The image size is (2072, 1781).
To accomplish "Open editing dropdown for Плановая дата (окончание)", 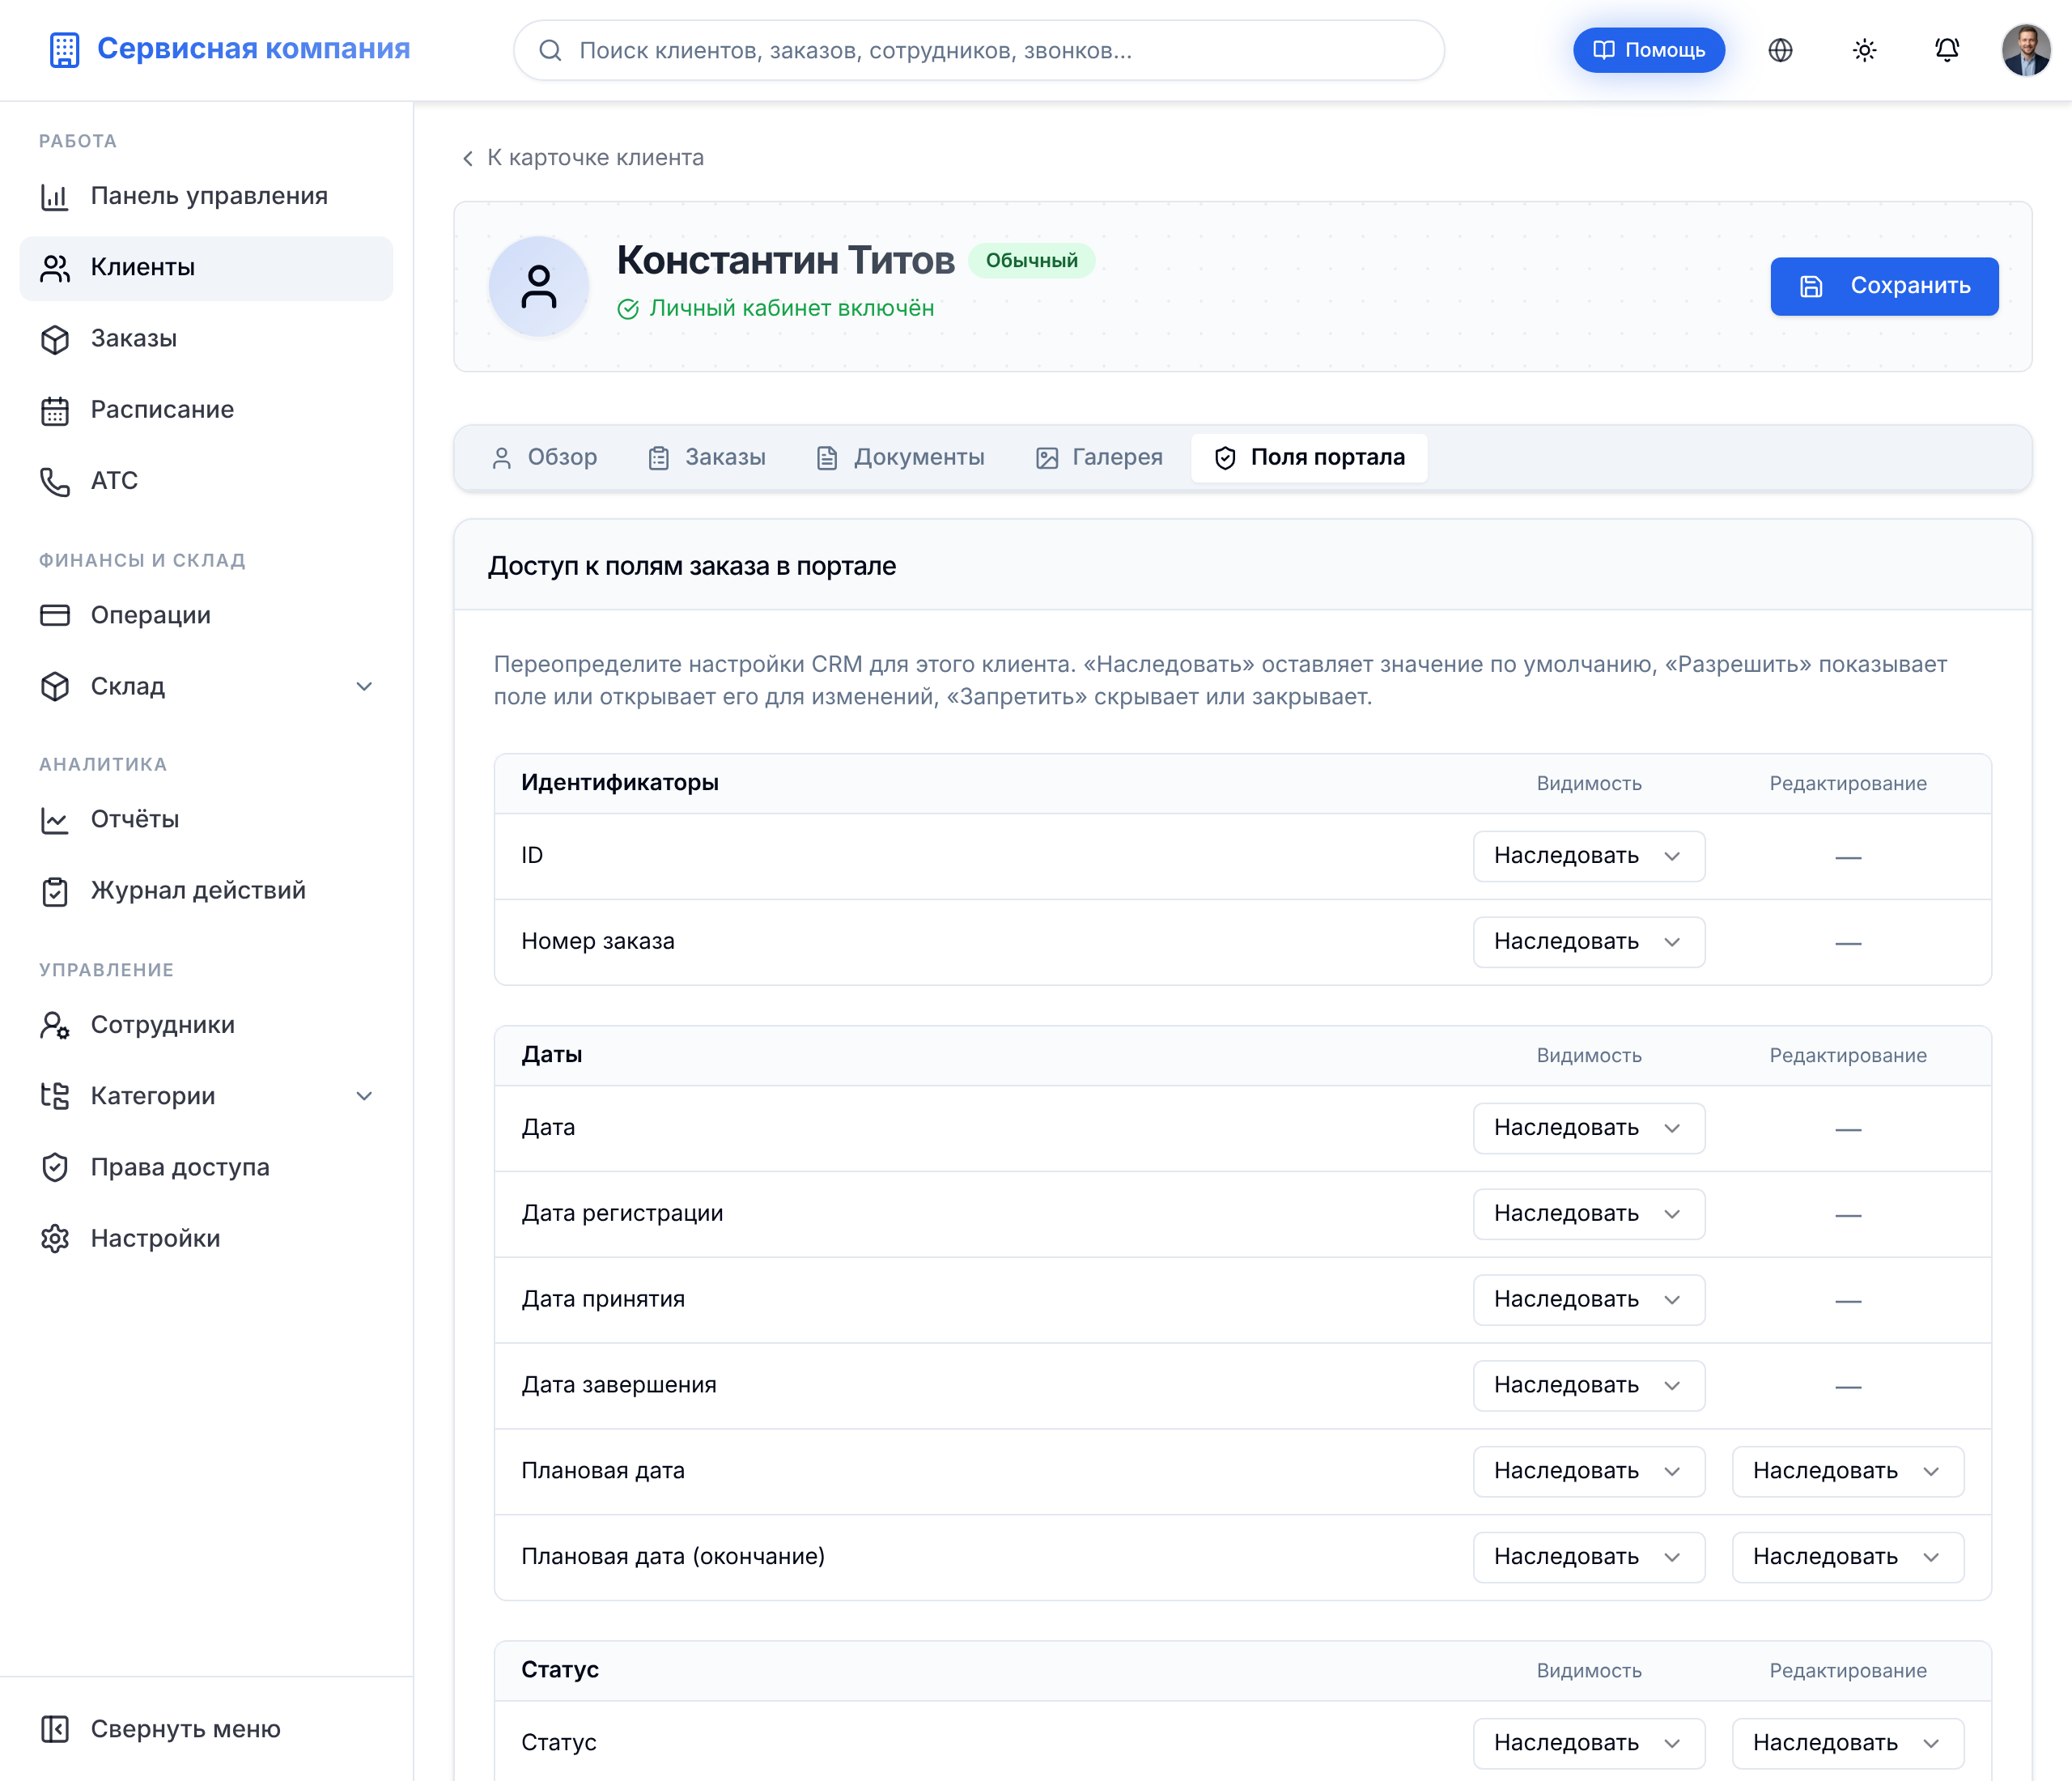I will tap(1847, 1558).
